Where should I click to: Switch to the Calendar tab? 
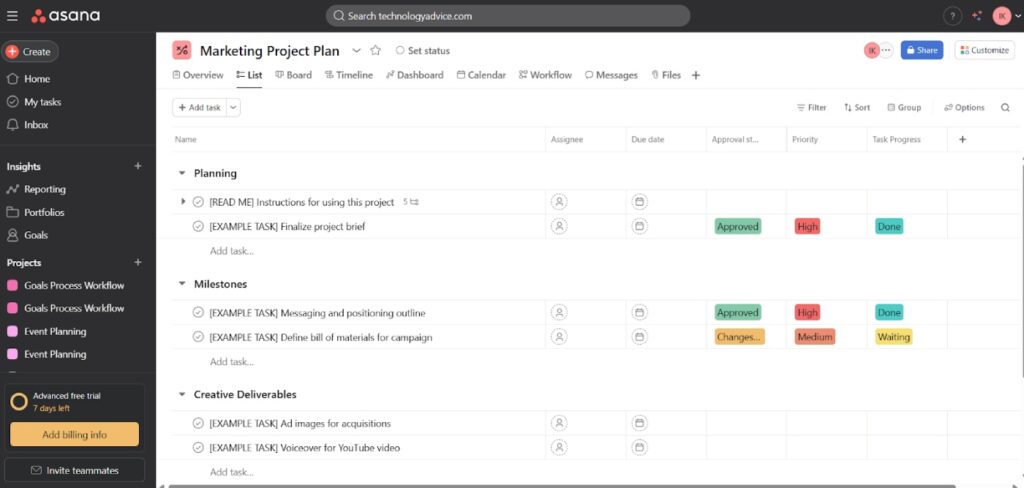click(x=481, y=75)
